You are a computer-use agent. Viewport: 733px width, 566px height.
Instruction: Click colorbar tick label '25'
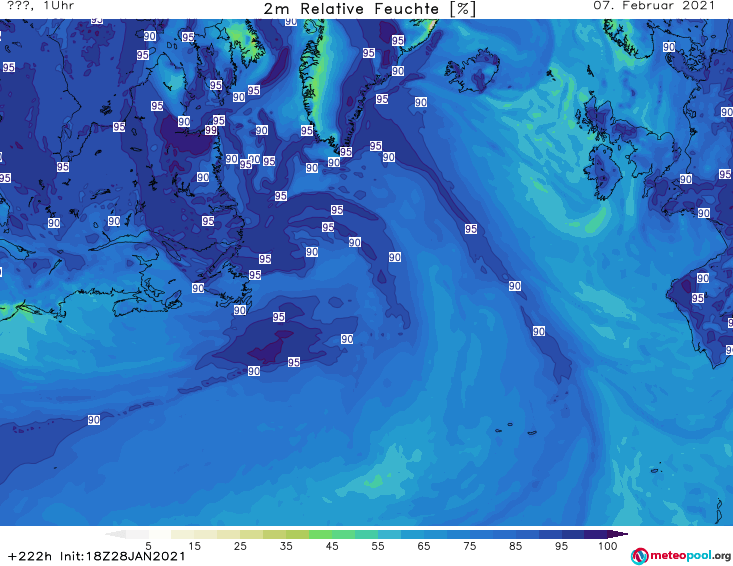[240, 546]
